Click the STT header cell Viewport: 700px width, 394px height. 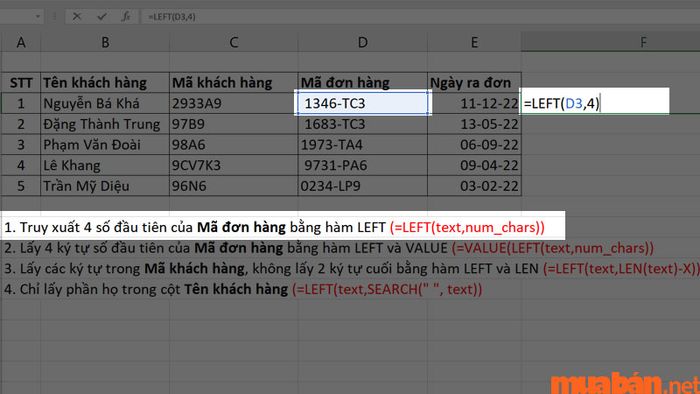tap(21, 83)
